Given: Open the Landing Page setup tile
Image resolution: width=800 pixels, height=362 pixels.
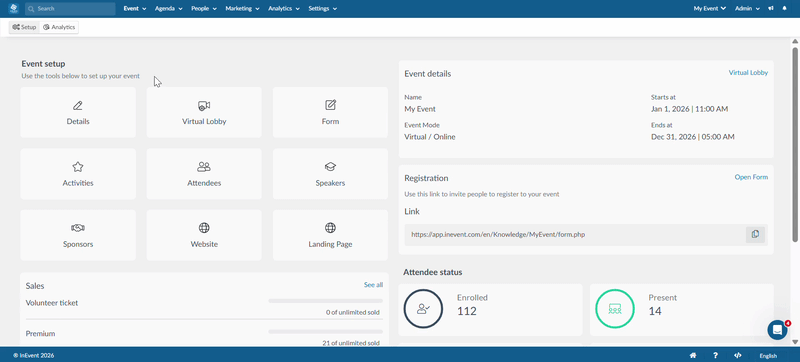Looking at the screenshot, I should (x=330, y=235).
